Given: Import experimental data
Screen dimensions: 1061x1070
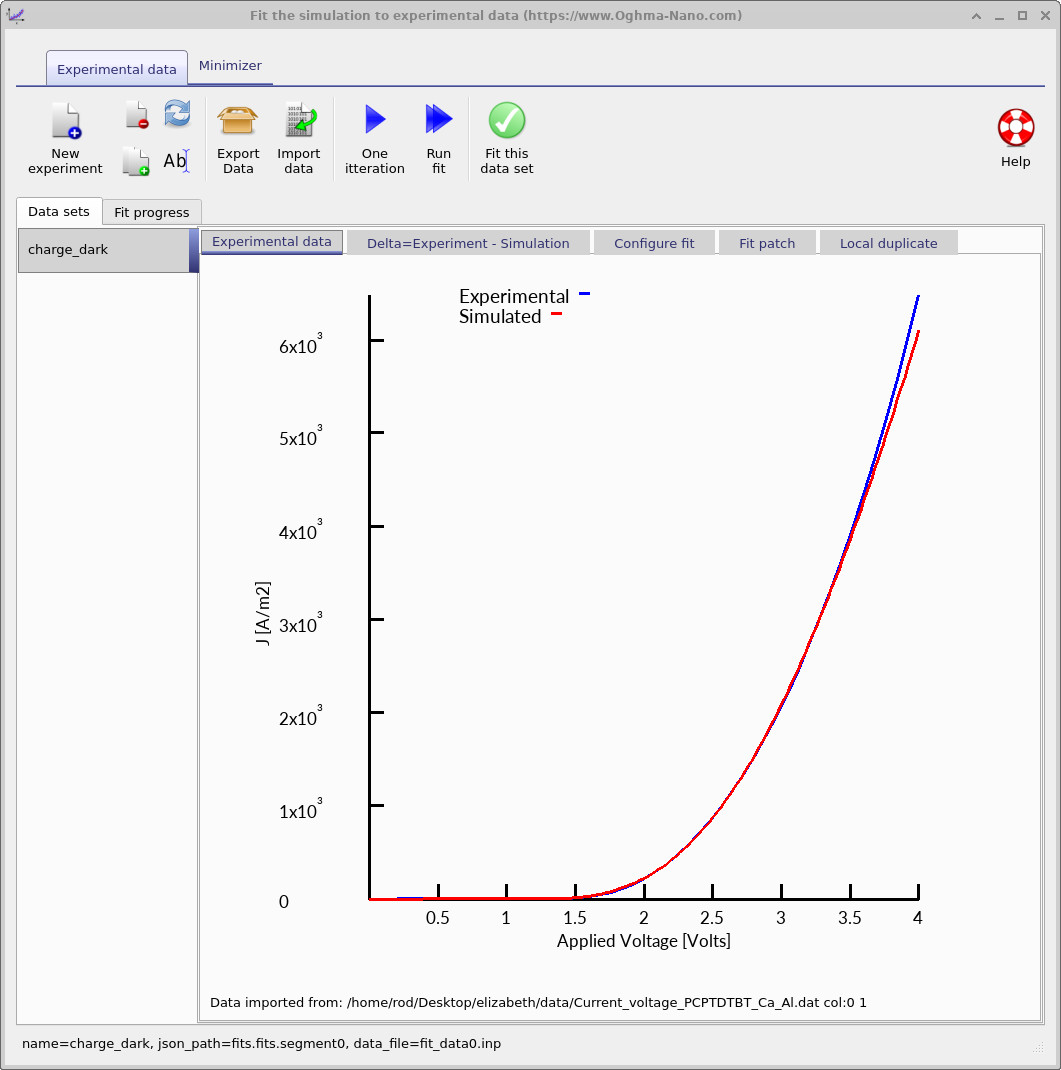Looking at the screenshot, I should tap(299, 138).
